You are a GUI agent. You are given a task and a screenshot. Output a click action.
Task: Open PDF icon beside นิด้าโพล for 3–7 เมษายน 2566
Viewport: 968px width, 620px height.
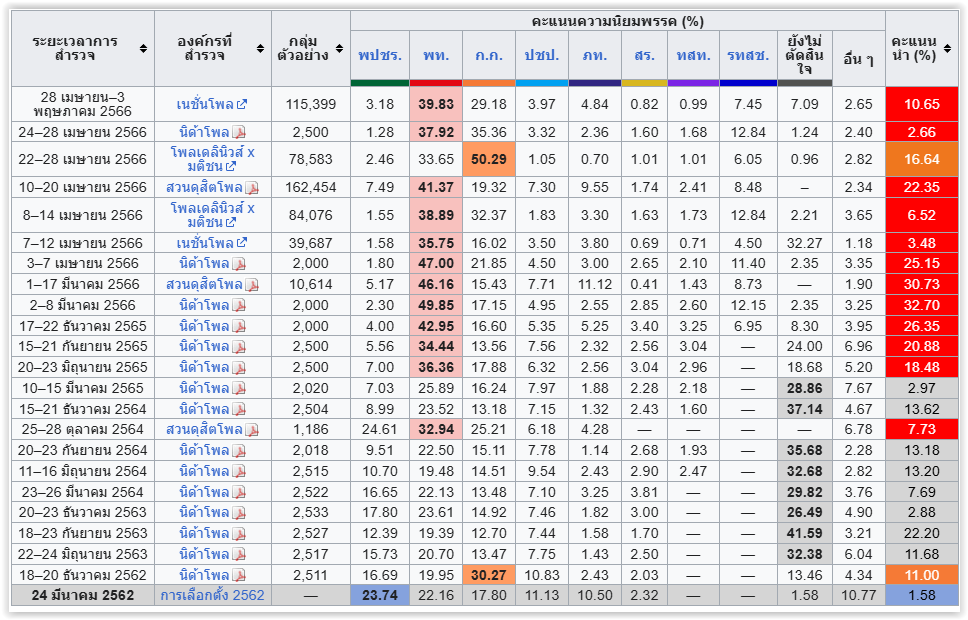[x=240, y=264]
